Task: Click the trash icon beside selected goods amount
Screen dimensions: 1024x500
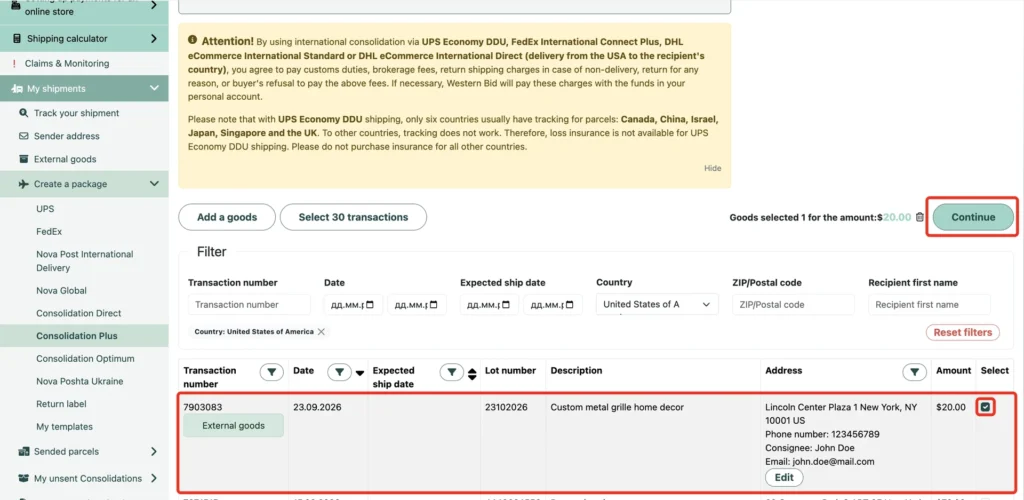Action: pos(920,217)
